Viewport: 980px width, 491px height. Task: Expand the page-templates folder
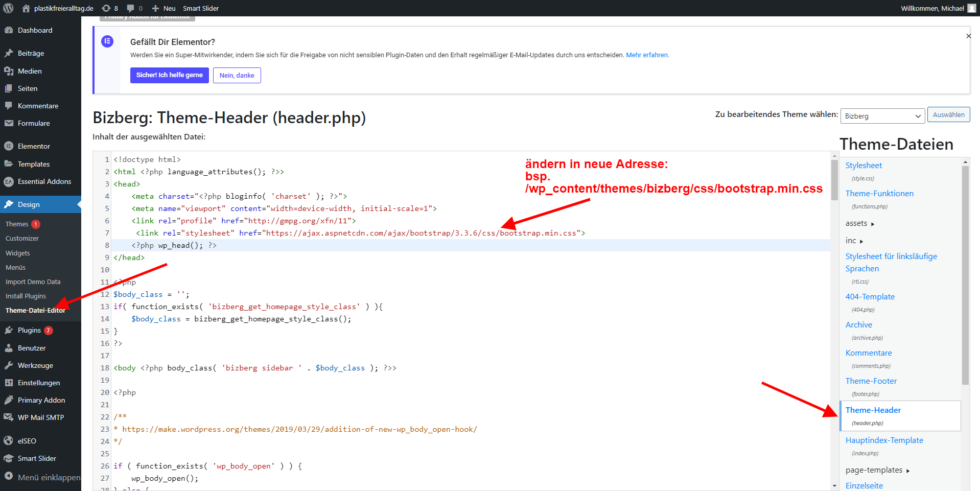tap(877, 470)
